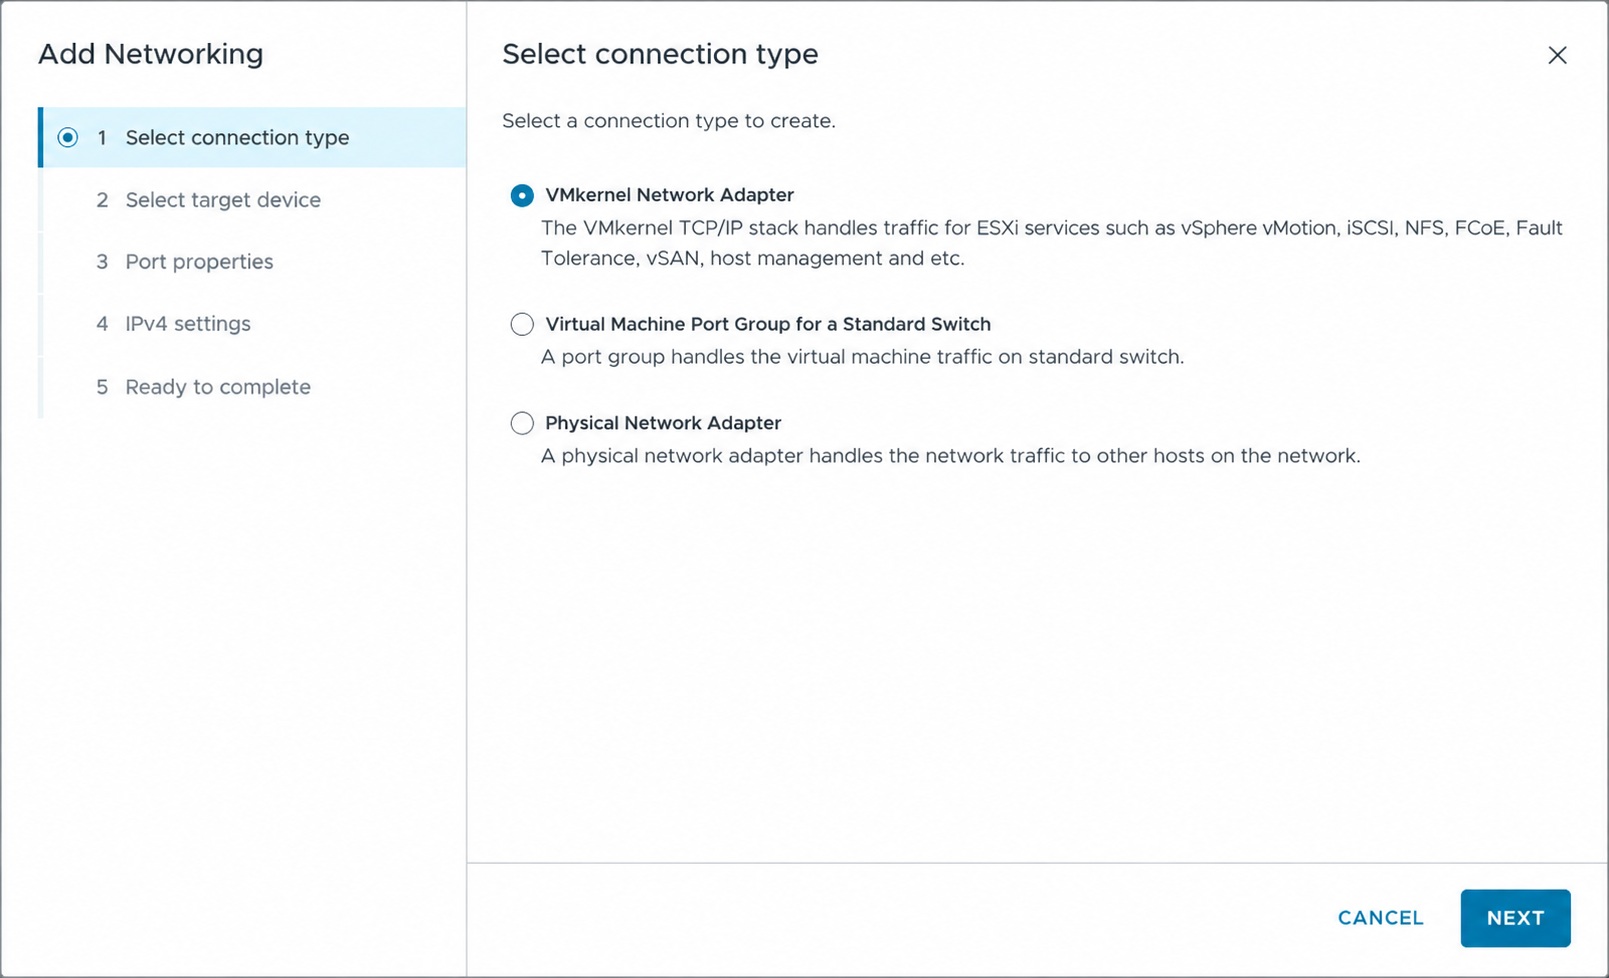Click the VMkernel Network Adapter label
Image resolution: width=1609 pixels, height=978 pixels.
tap(669, 195)
